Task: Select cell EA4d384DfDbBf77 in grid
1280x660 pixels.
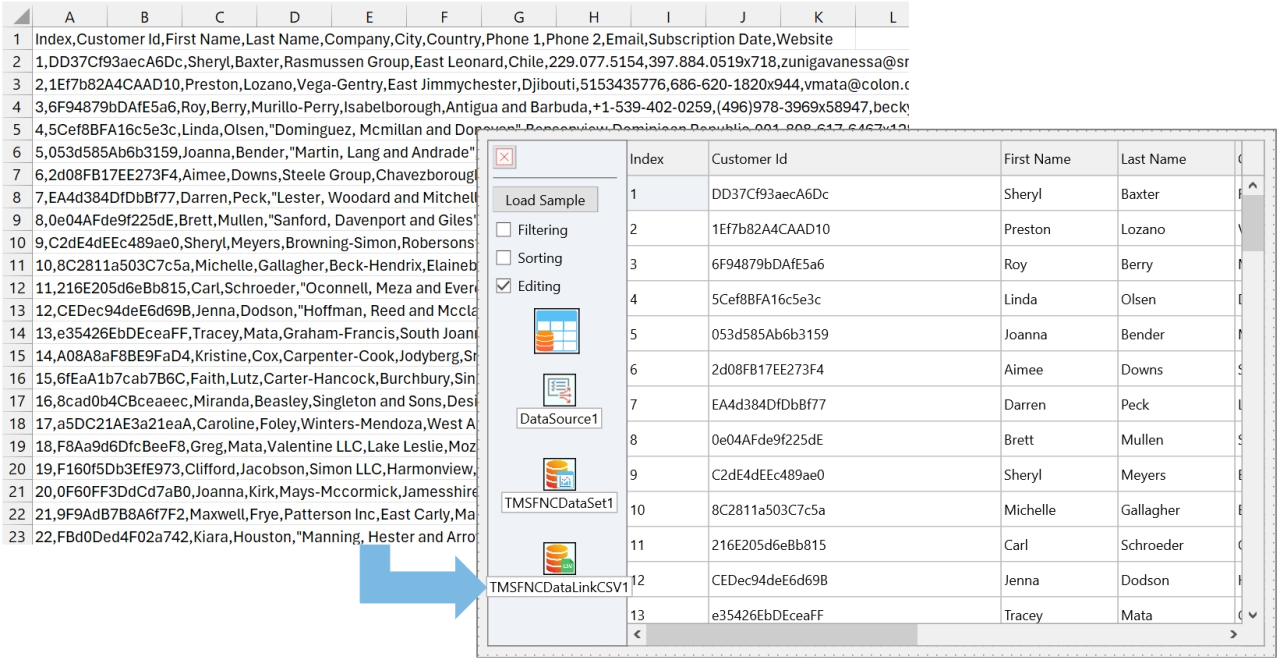Action: point(854,405)
